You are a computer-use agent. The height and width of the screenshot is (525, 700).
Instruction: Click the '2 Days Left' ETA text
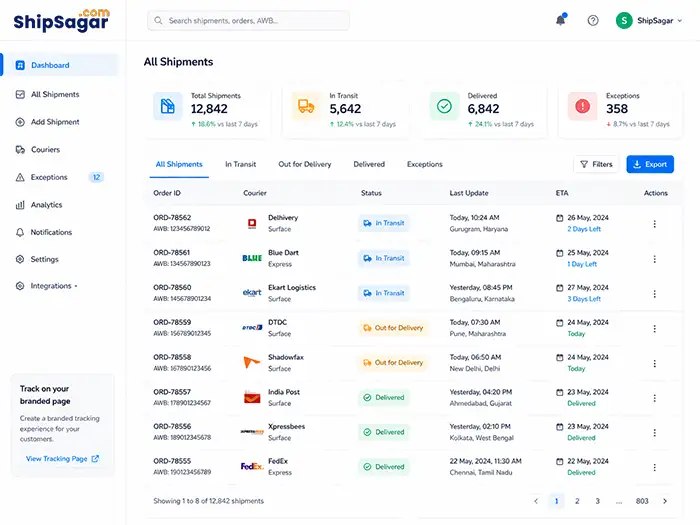[x=584, y=229]
